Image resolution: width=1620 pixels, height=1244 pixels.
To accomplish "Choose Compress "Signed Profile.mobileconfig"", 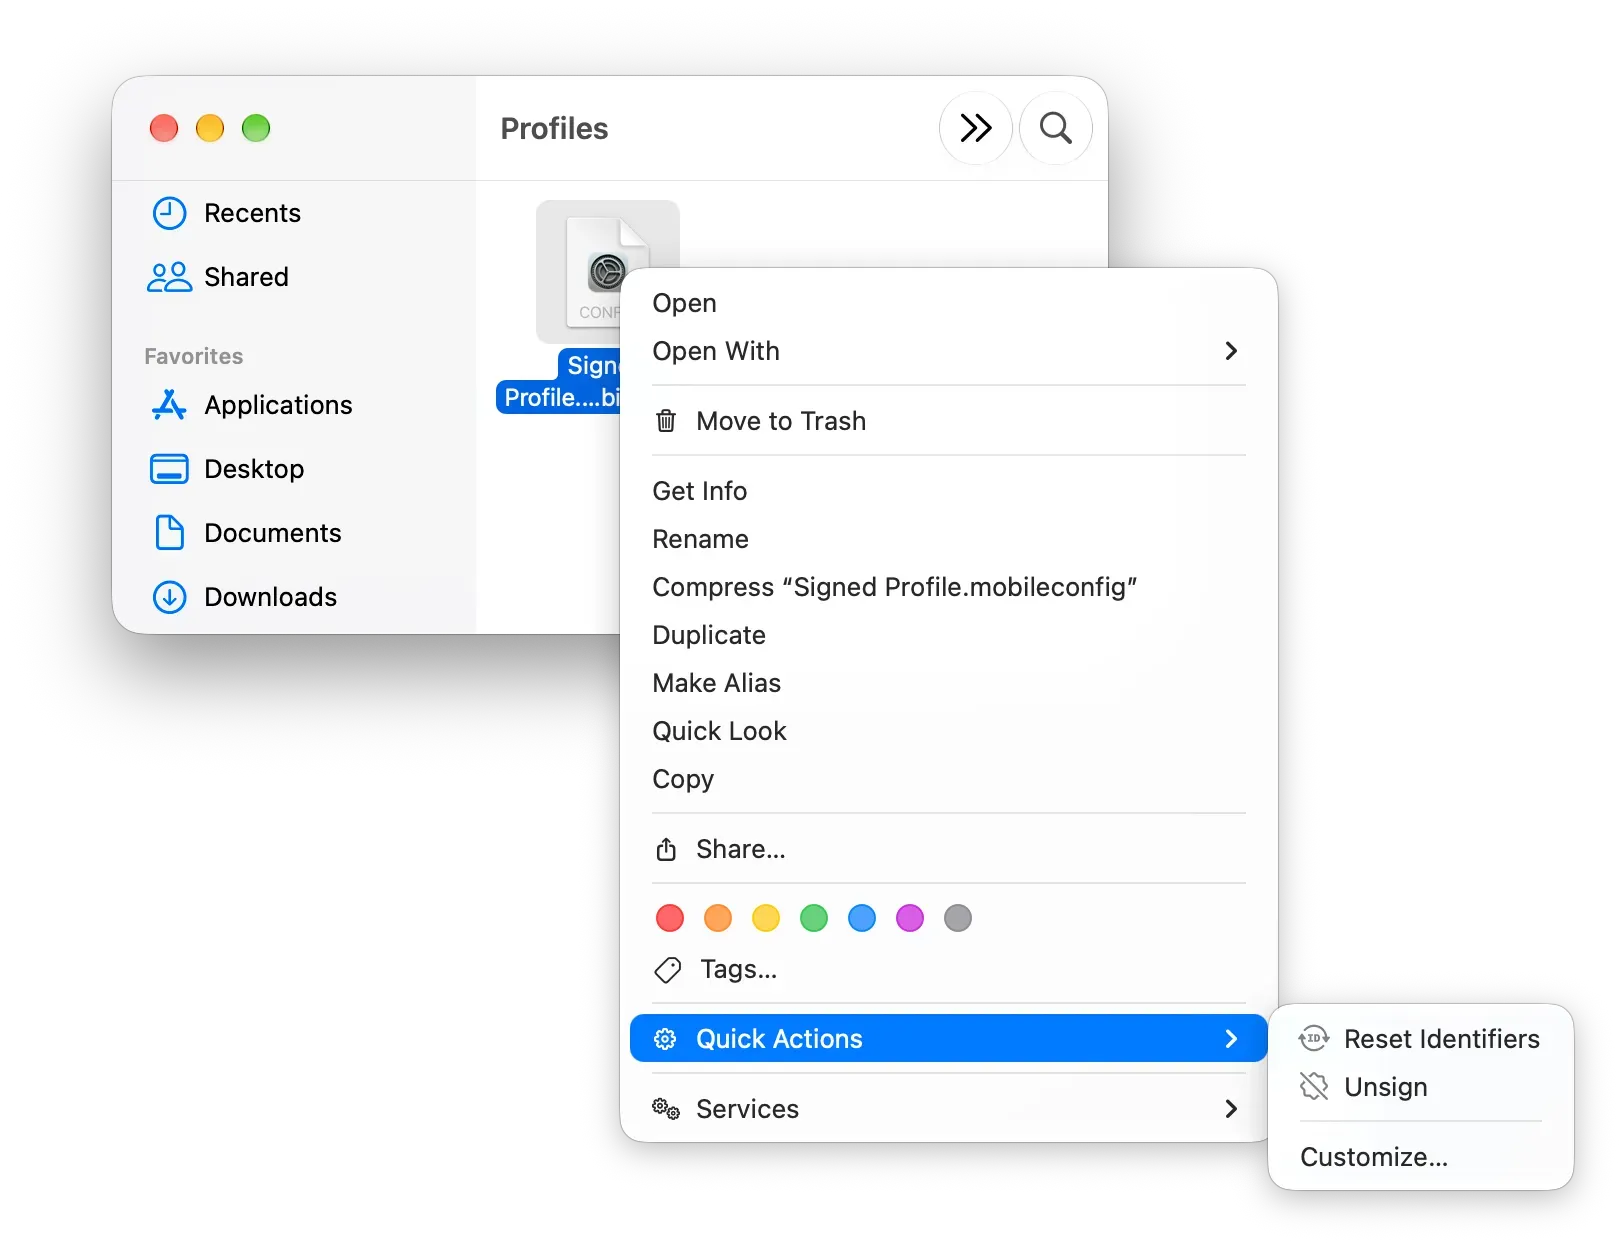I will tap(948, 587).
